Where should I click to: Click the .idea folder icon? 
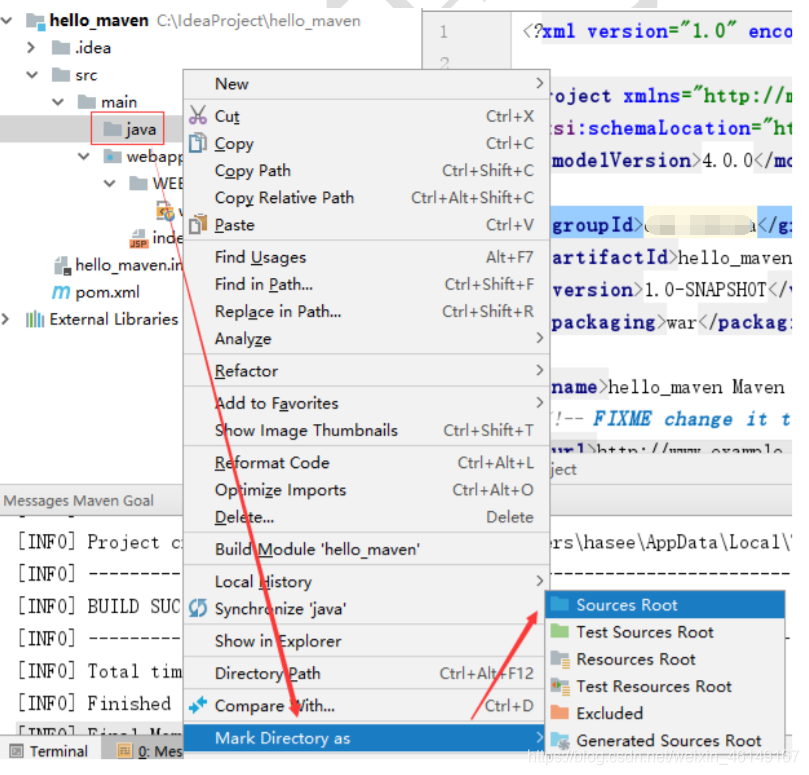point(61,47)
